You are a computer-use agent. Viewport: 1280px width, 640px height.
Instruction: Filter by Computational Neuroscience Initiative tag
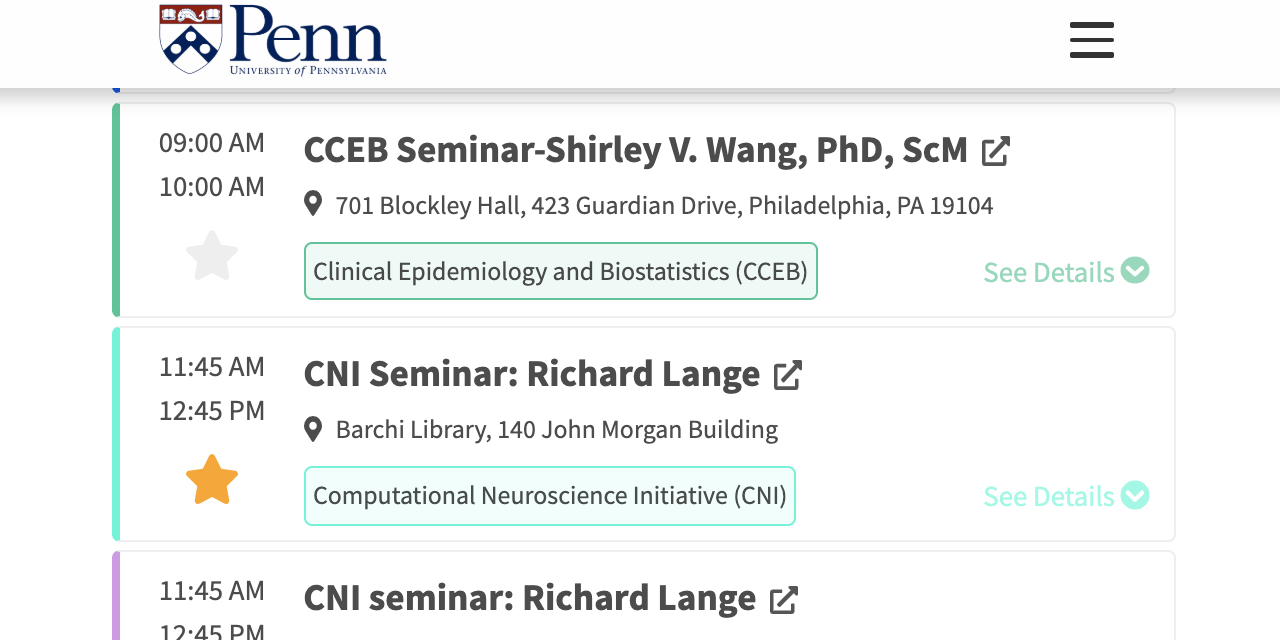549,496
